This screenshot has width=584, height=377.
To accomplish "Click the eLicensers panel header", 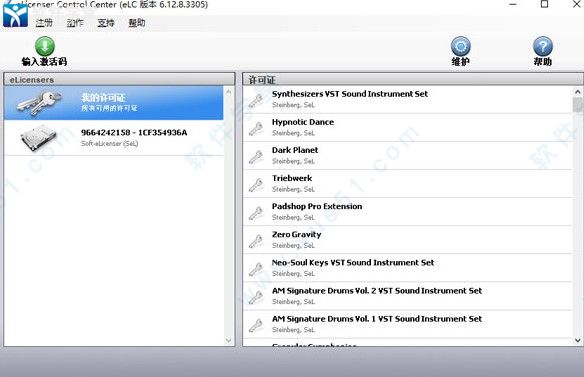I will click(119, 79).
